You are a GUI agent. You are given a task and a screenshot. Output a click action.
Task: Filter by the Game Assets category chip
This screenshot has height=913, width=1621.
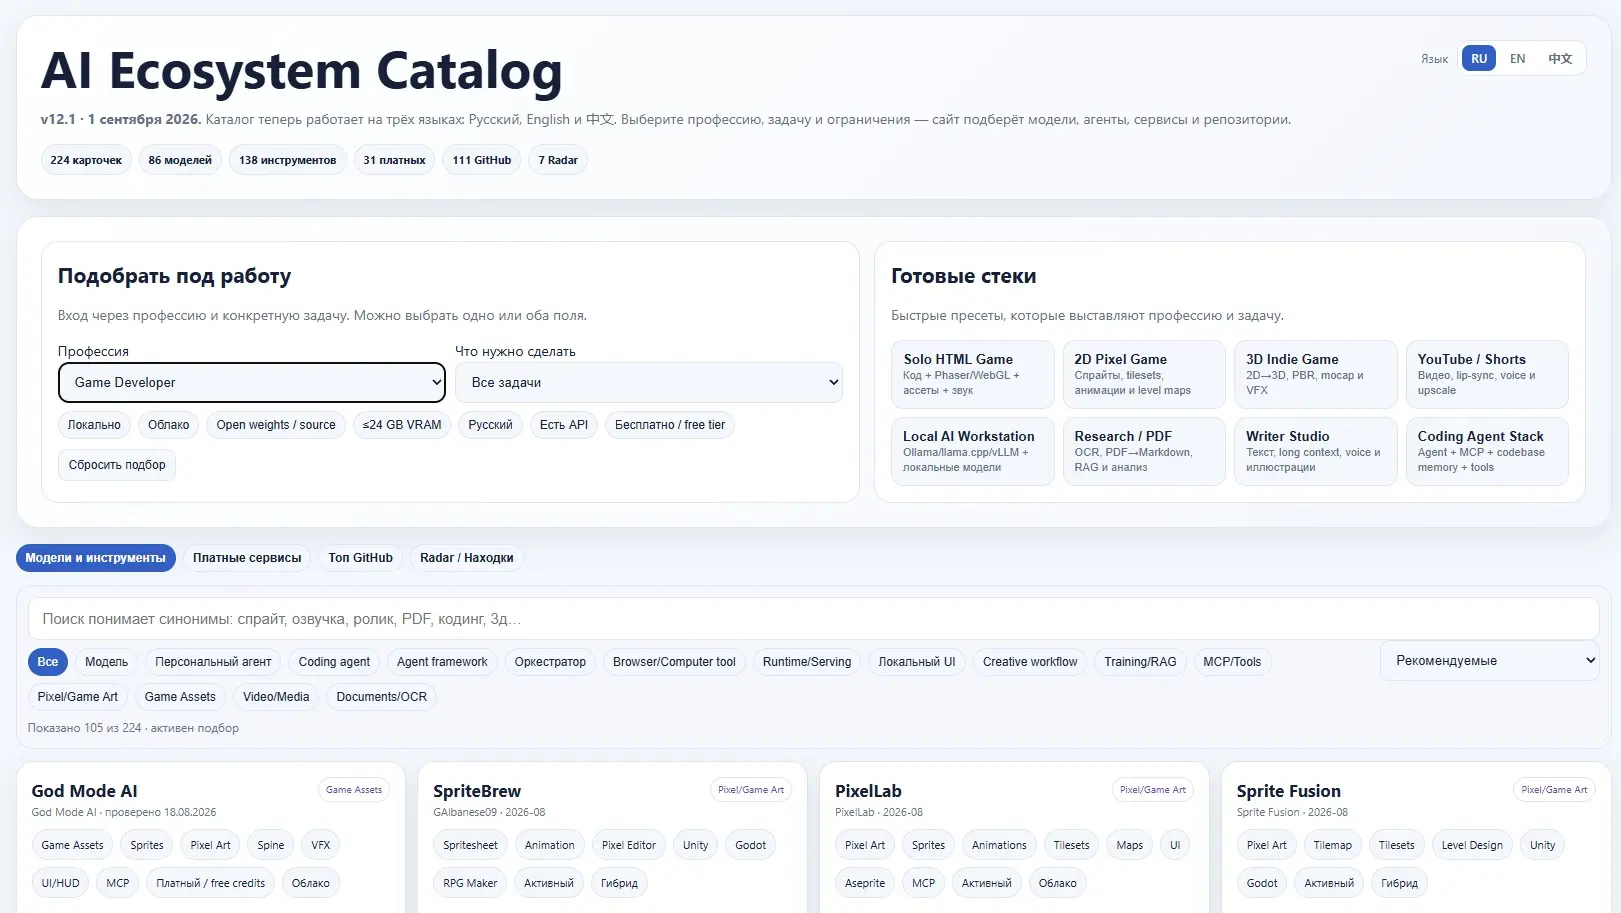click(180, 697)
